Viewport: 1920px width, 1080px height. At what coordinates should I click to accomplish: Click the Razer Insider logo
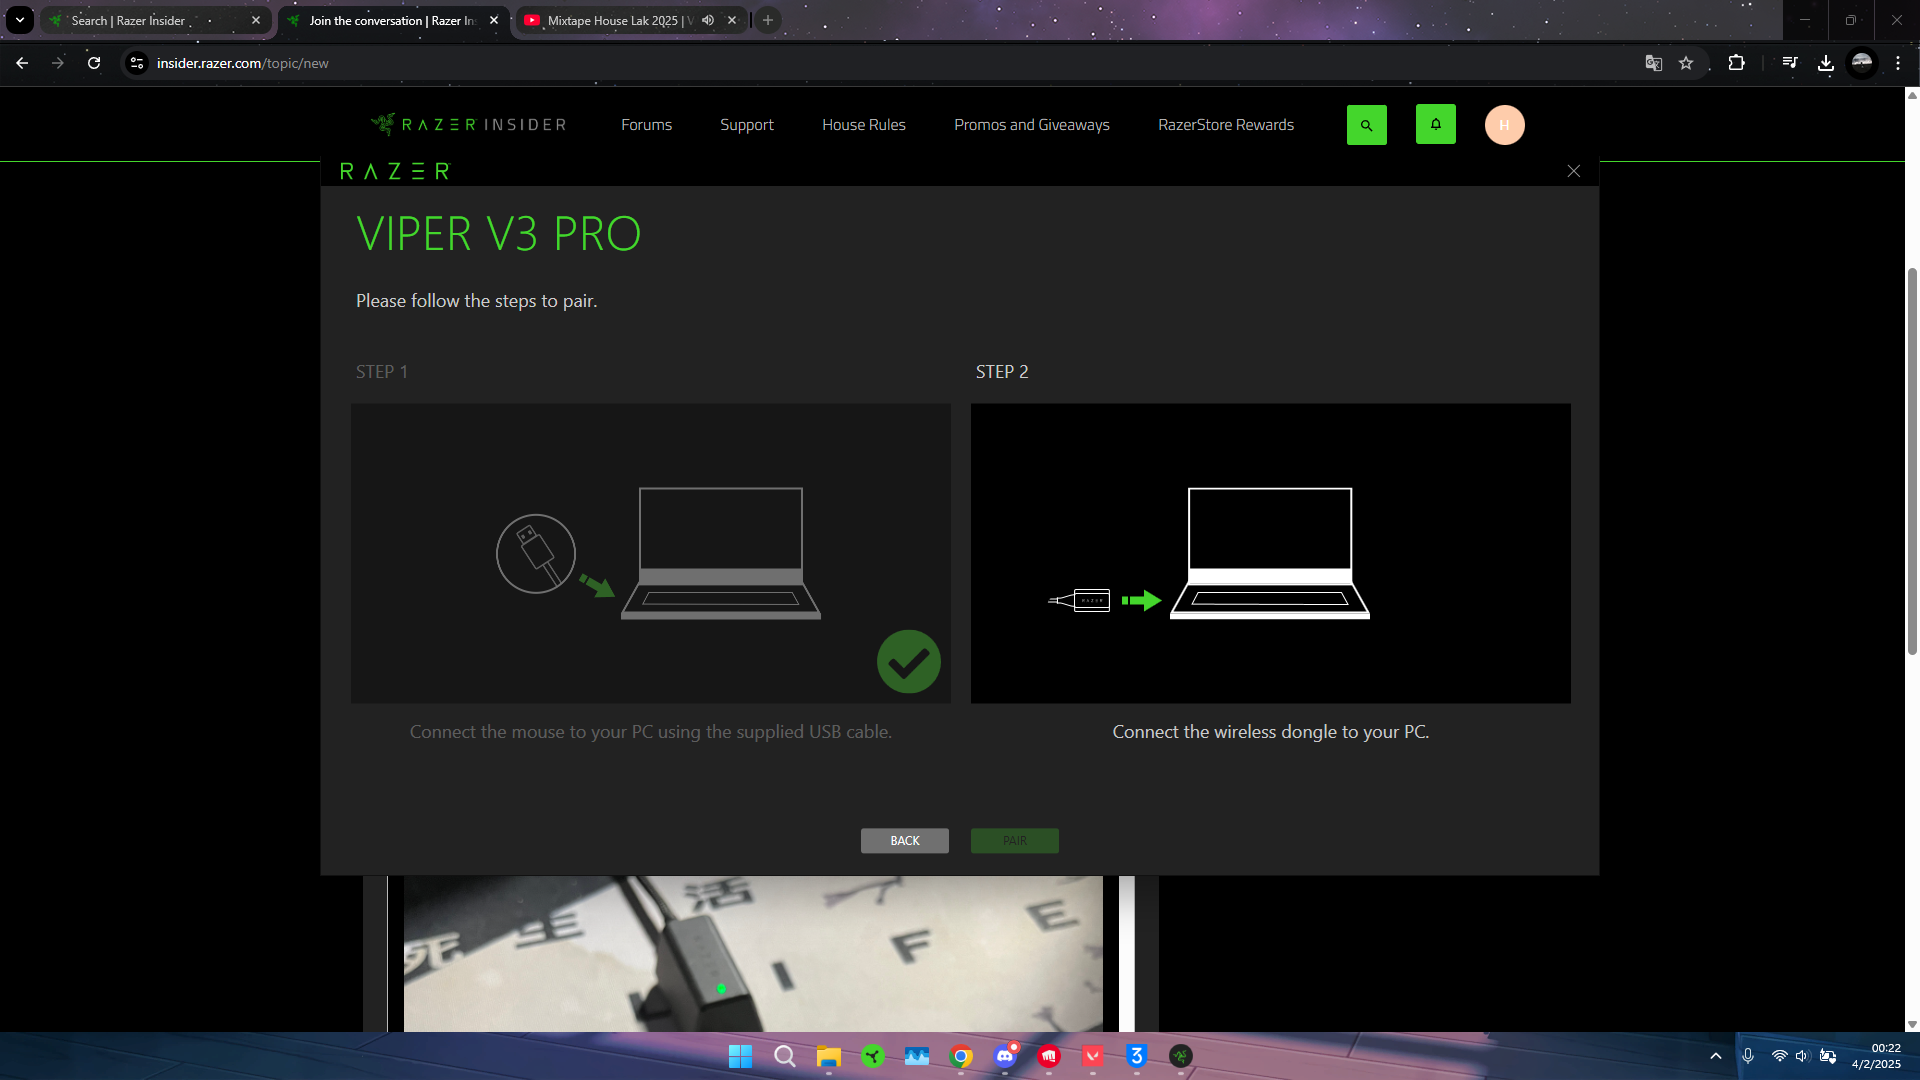468,124
